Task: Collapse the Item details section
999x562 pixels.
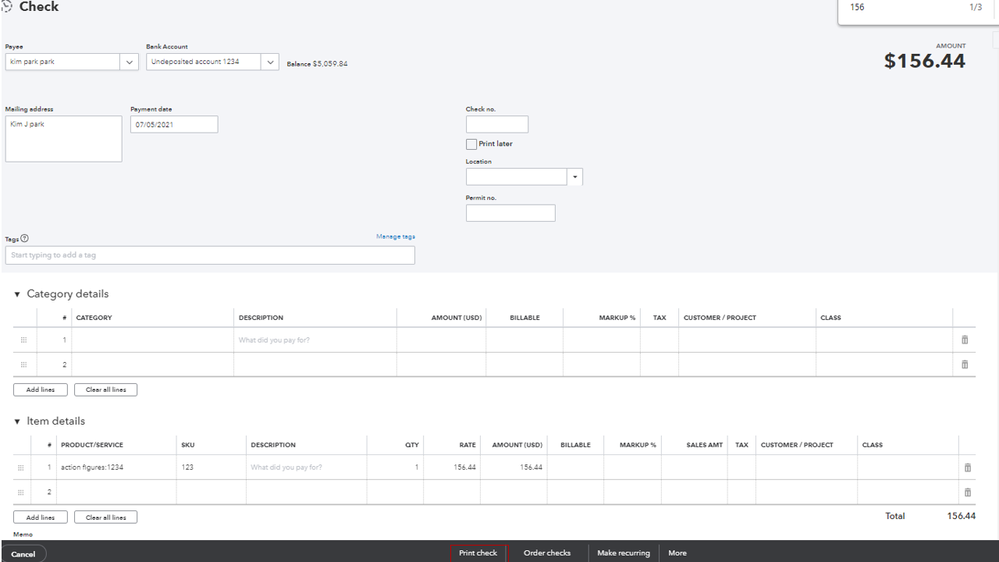Action: point(17,421)
